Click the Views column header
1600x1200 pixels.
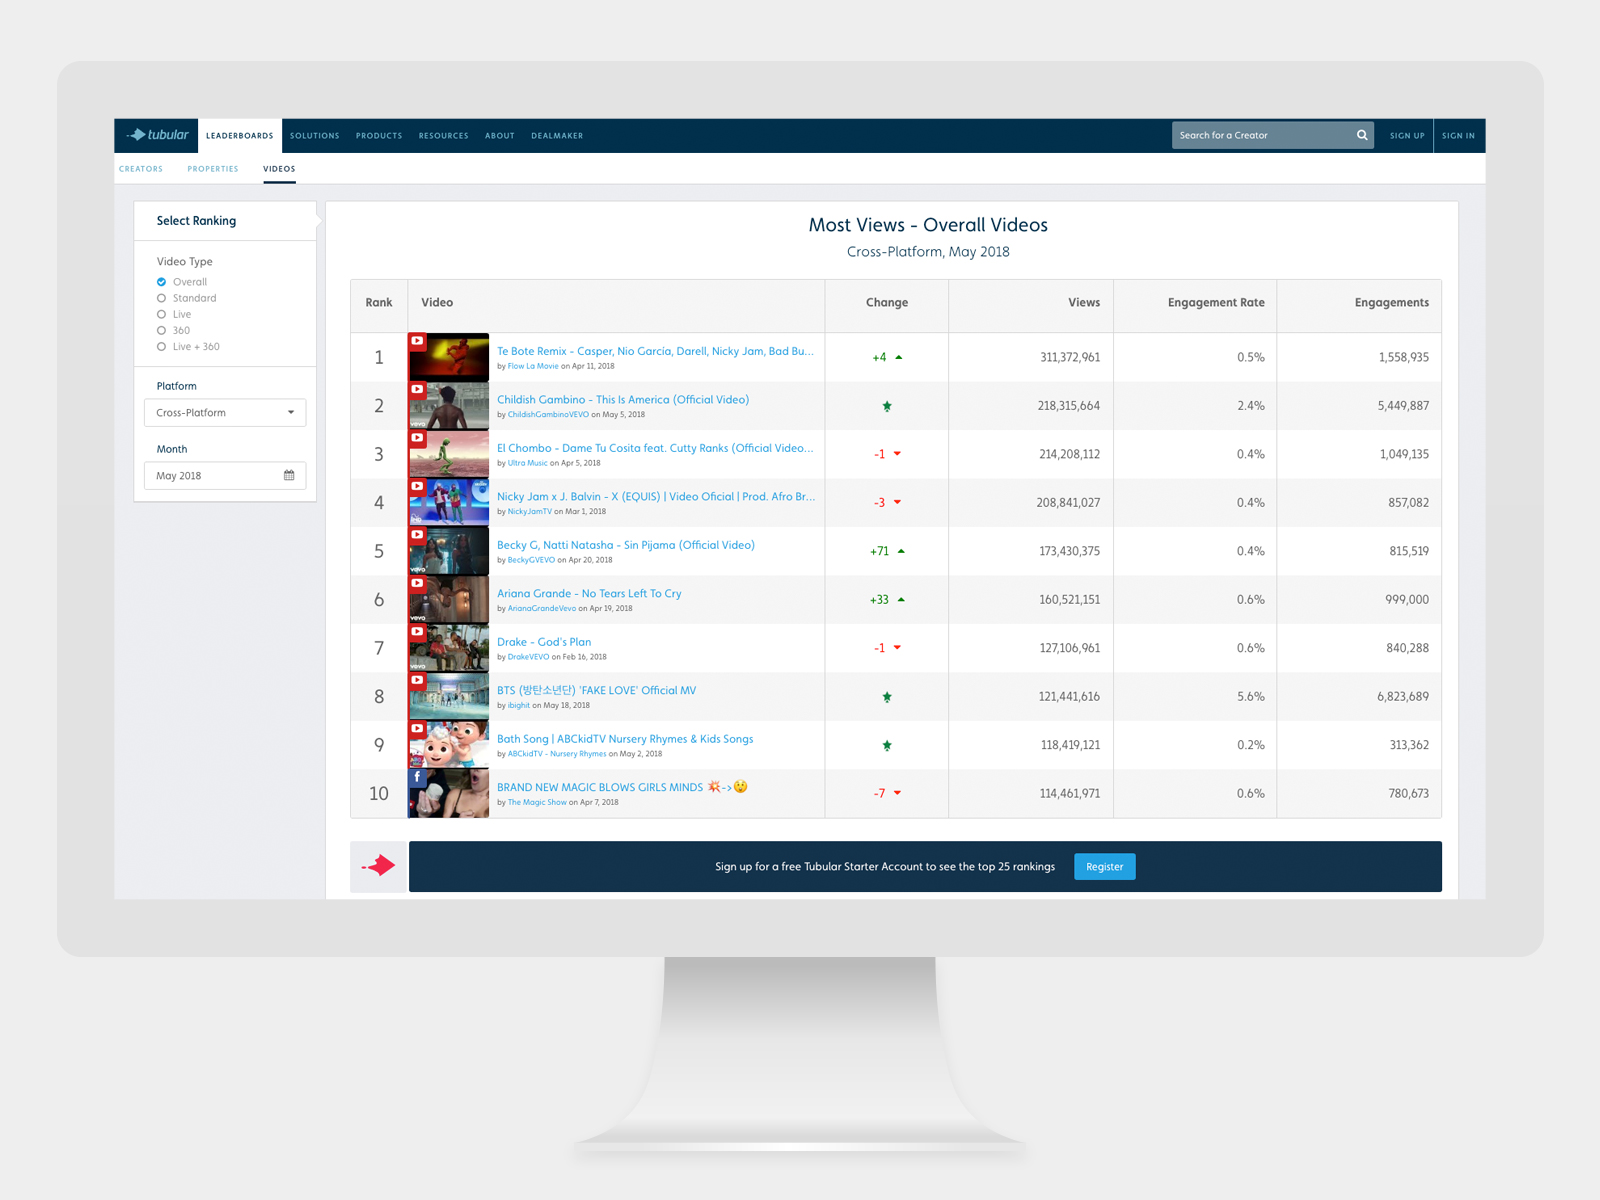1084,302
